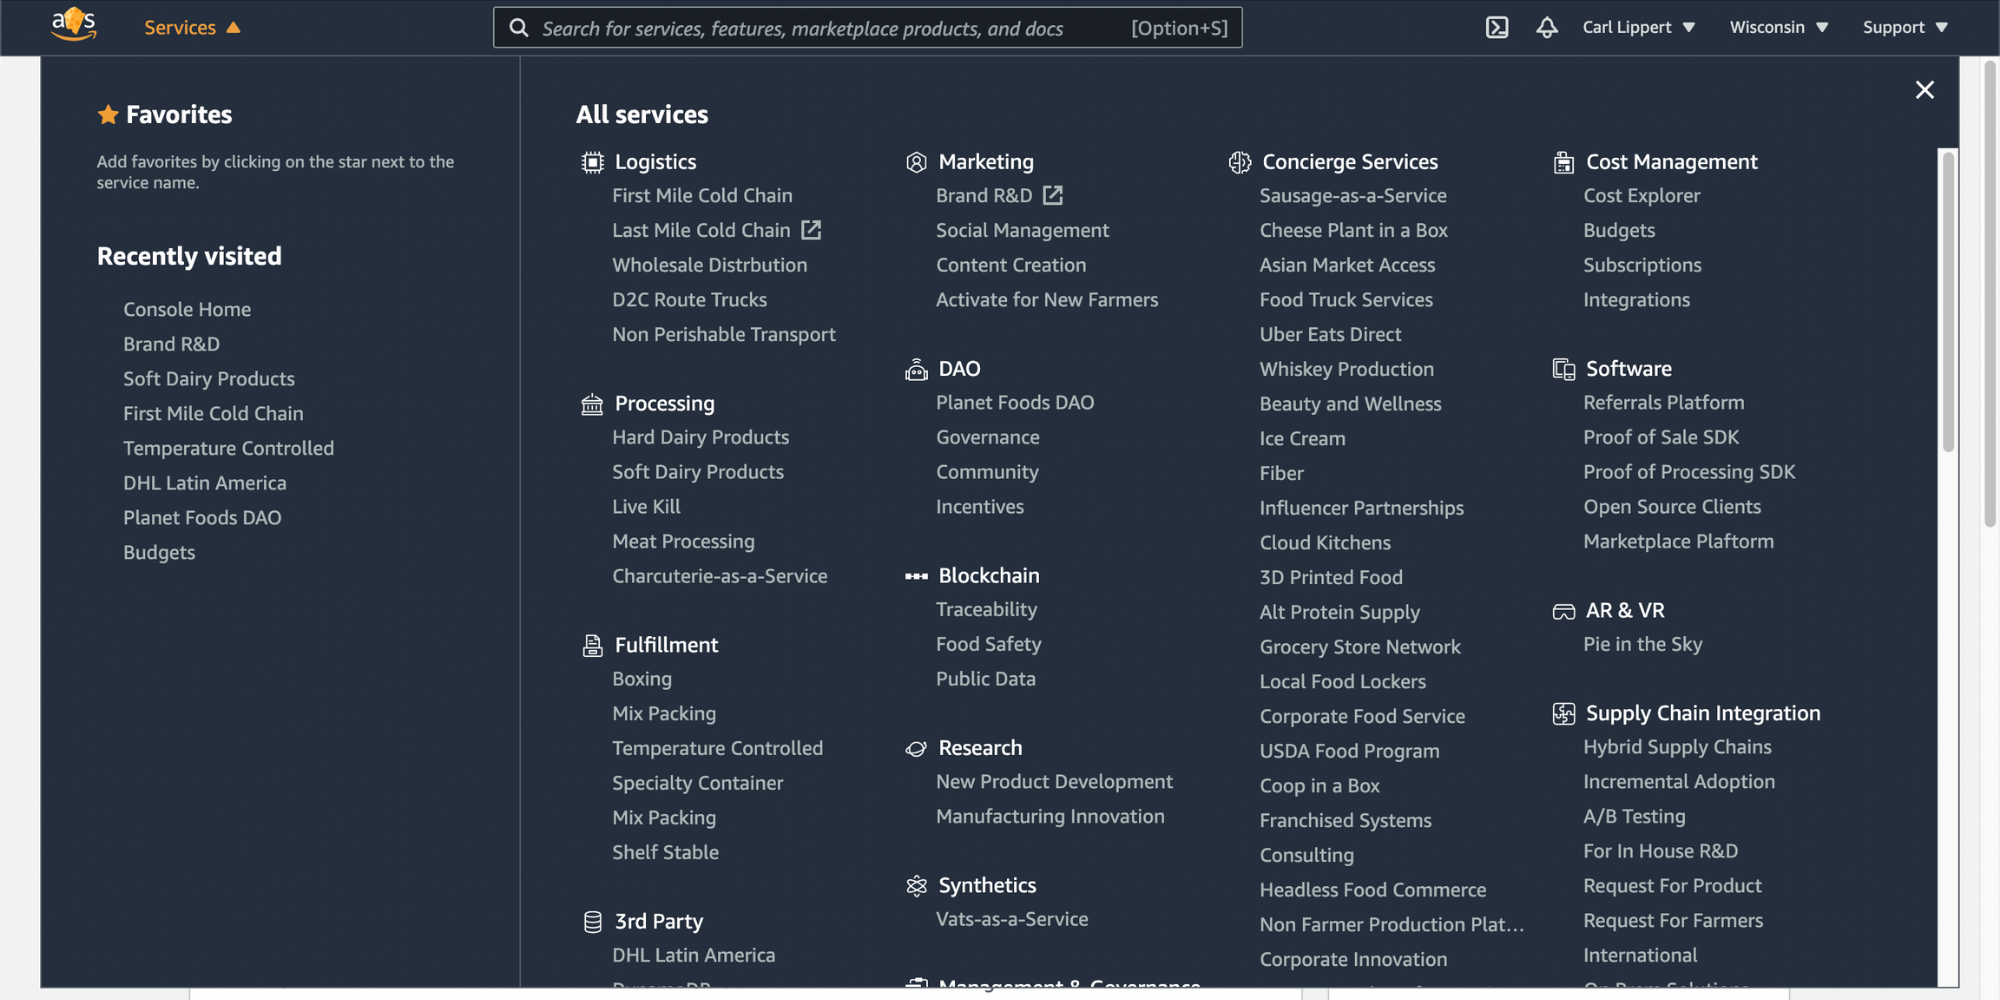Open Headless Food Commerce service
Viewport: 2000px width, 1000px height.
pos(1373,890)
